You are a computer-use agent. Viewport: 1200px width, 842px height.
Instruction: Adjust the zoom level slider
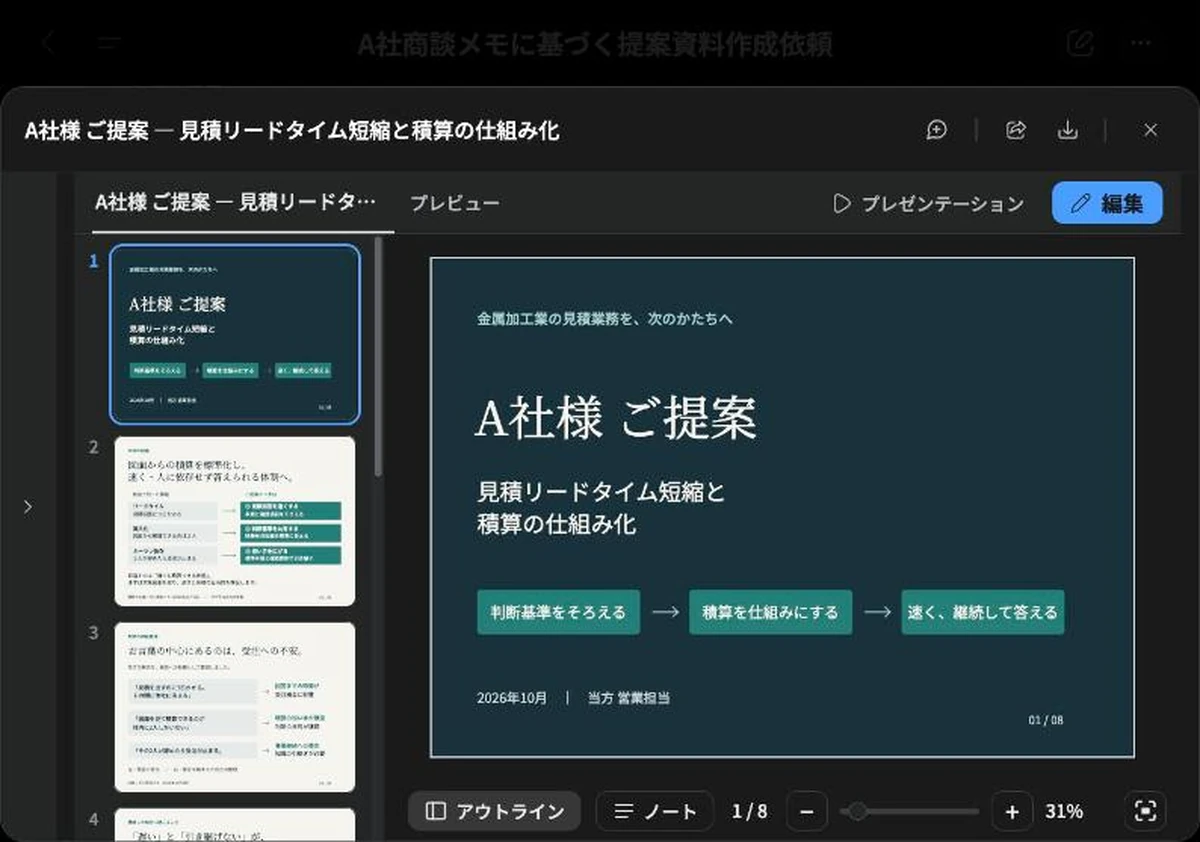[910, 811]
